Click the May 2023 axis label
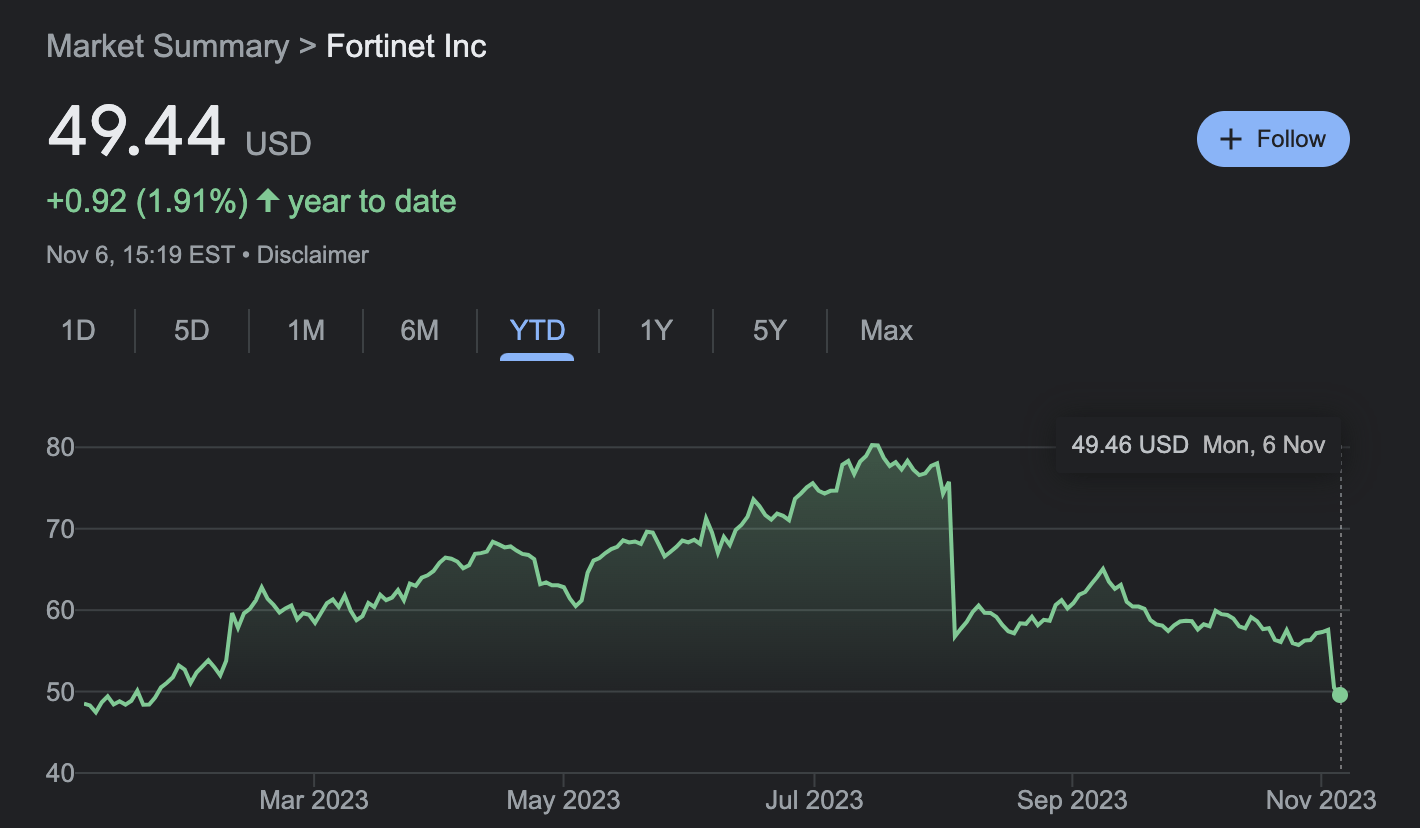The image size is (1420, 828). 564,800
